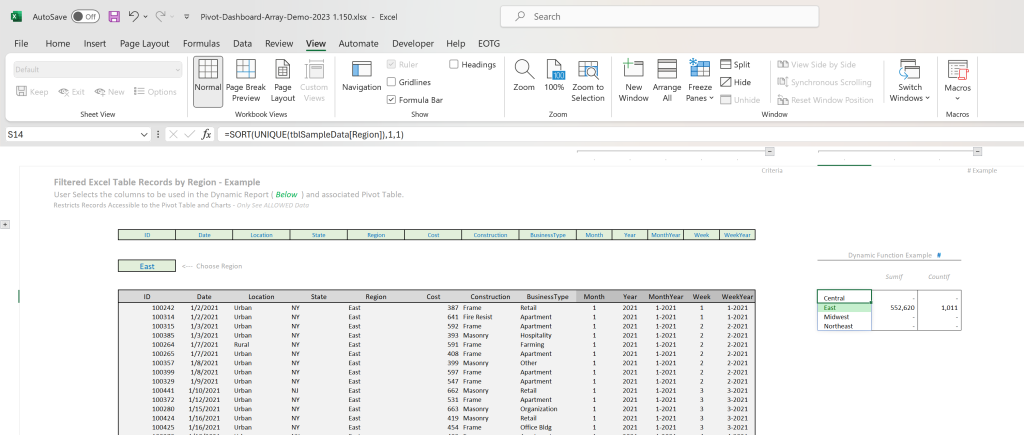Open the Customize Quick Access Toolbar menu
The height and width of the screenshot is (435, 1024).
(x=187, y=17)
